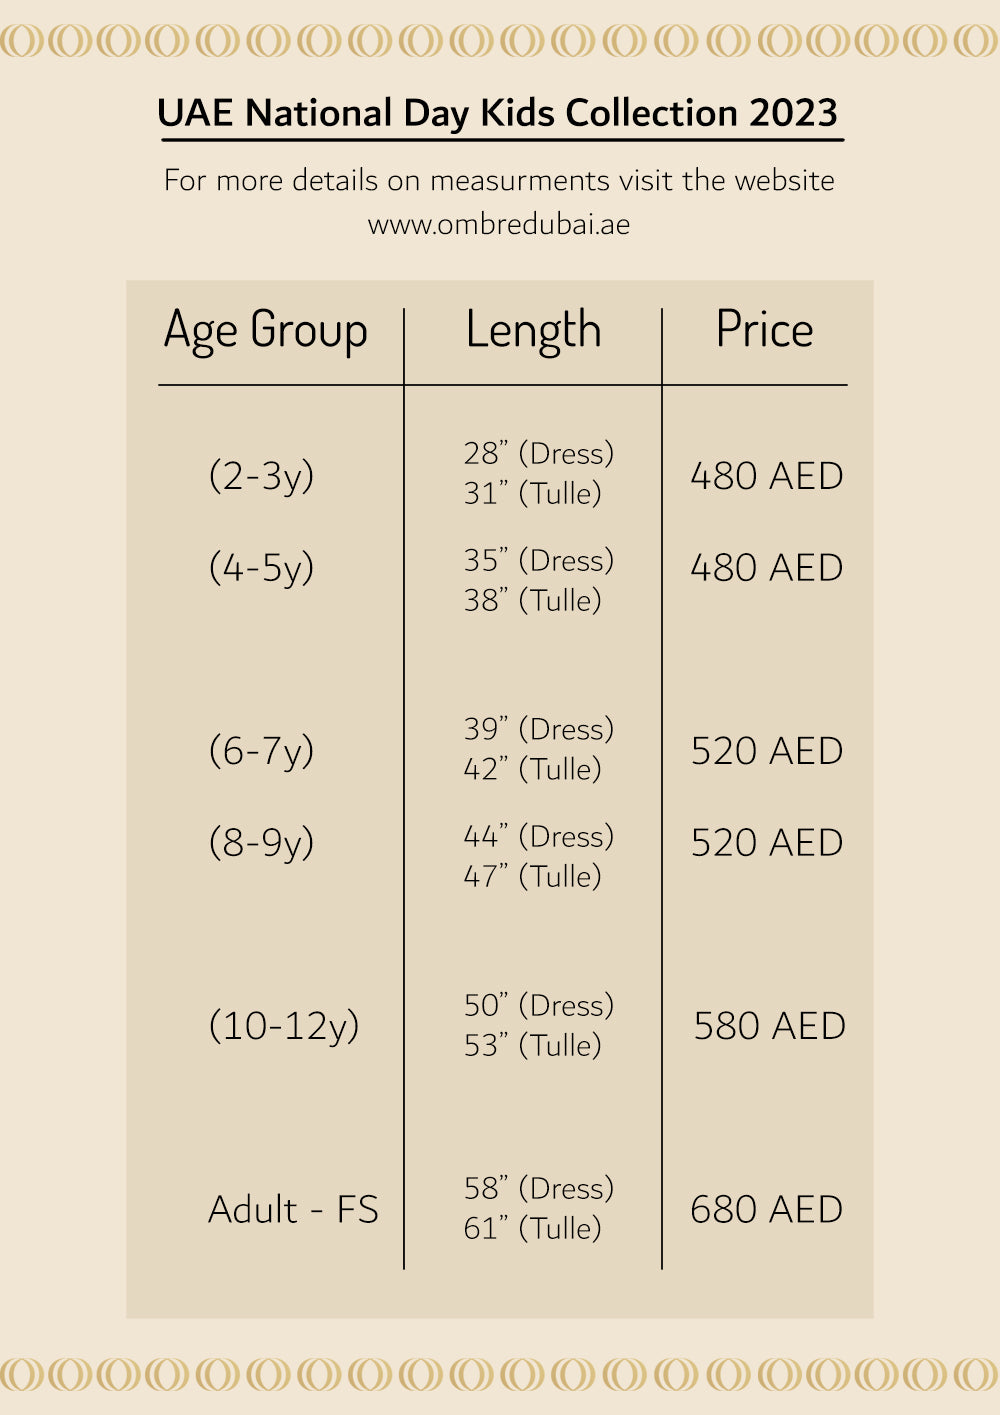Image resolution: width=1000 pixels, height=1415 pixels.
Task: Select the (2-3y) age group row
Action: [x=261, y=475]
